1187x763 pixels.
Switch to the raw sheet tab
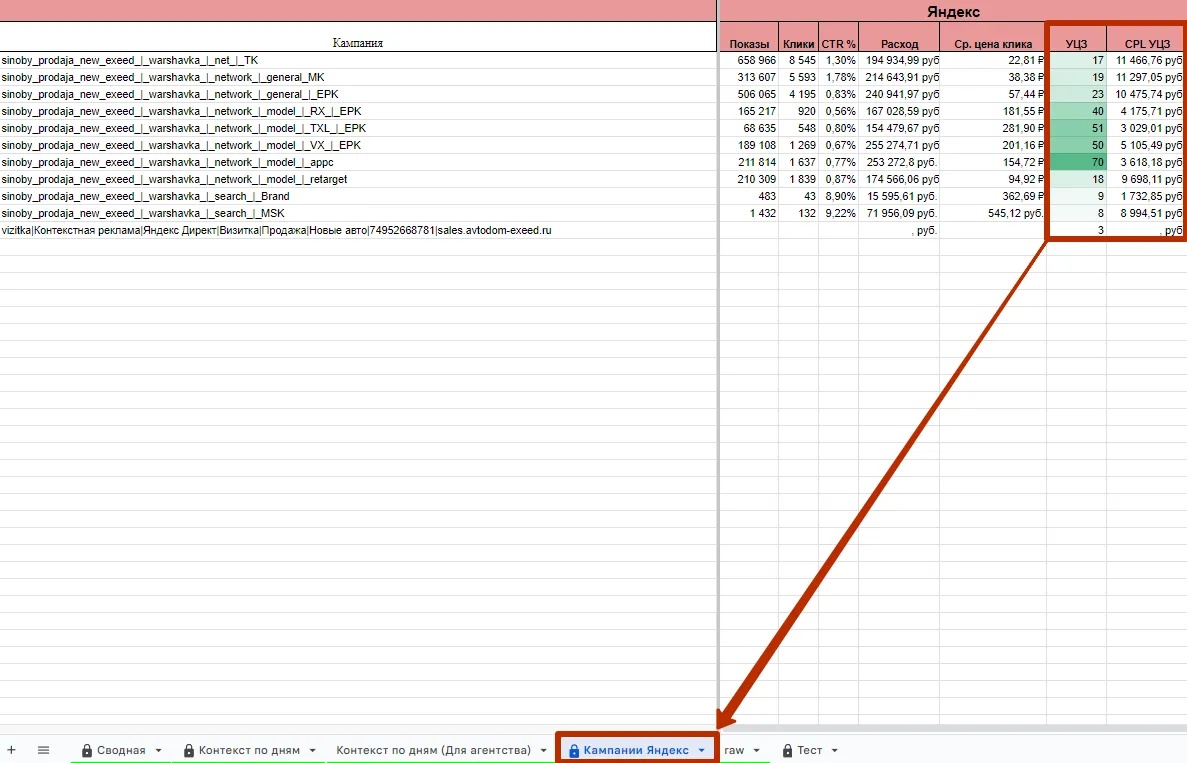734,750
